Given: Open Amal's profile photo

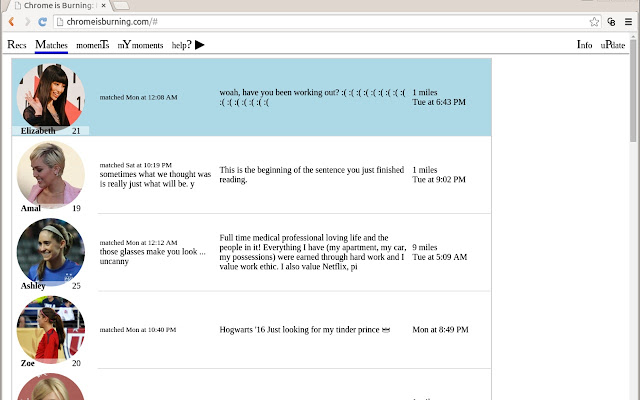Looking at the screenshot, I should [x=51, y=173].
